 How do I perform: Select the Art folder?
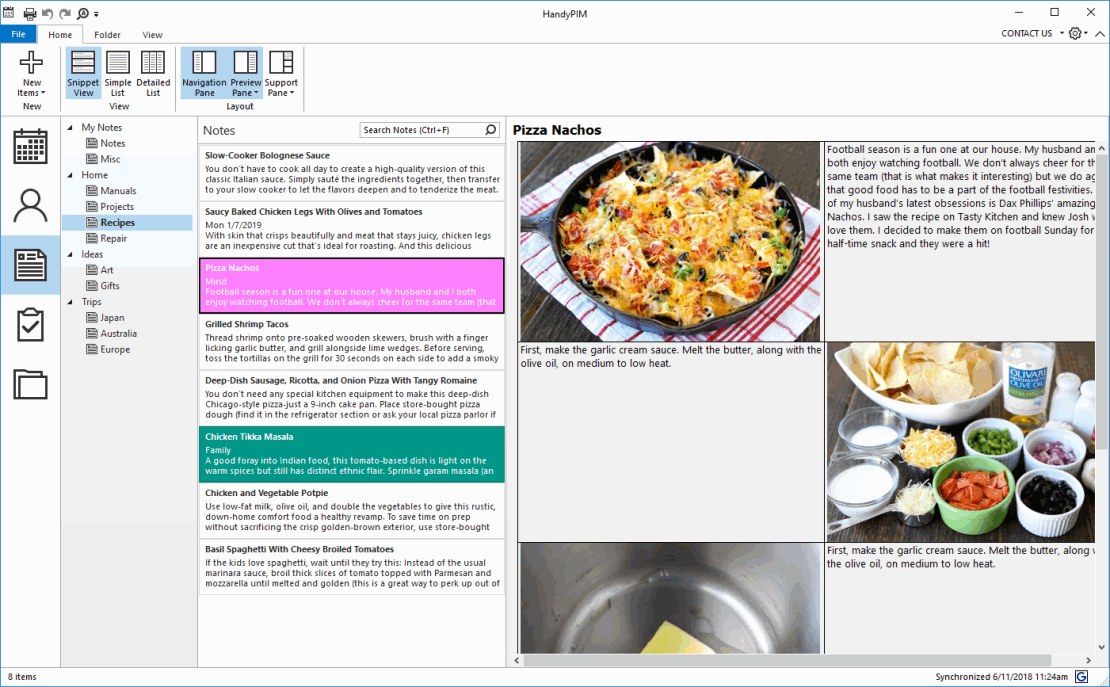[100, 270]
